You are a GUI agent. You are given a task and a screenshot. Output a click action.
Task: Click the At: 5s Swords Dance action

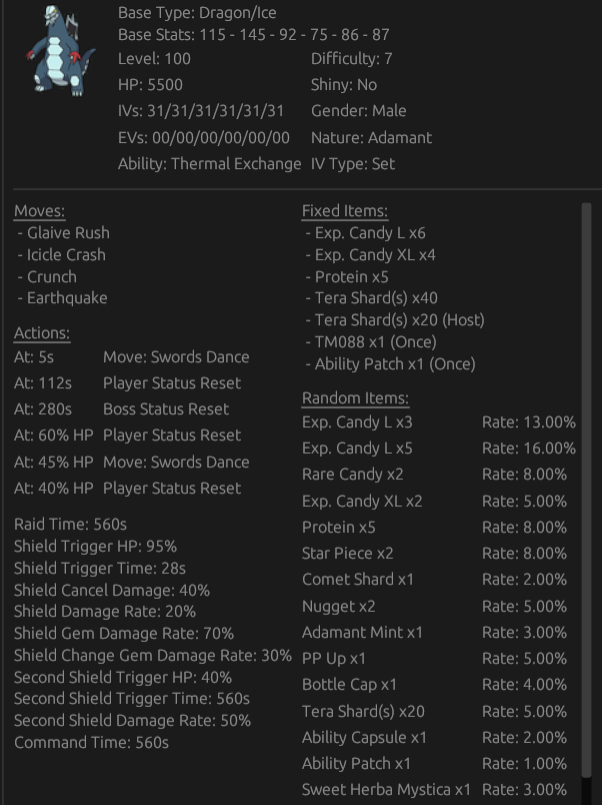click(132, 357)
